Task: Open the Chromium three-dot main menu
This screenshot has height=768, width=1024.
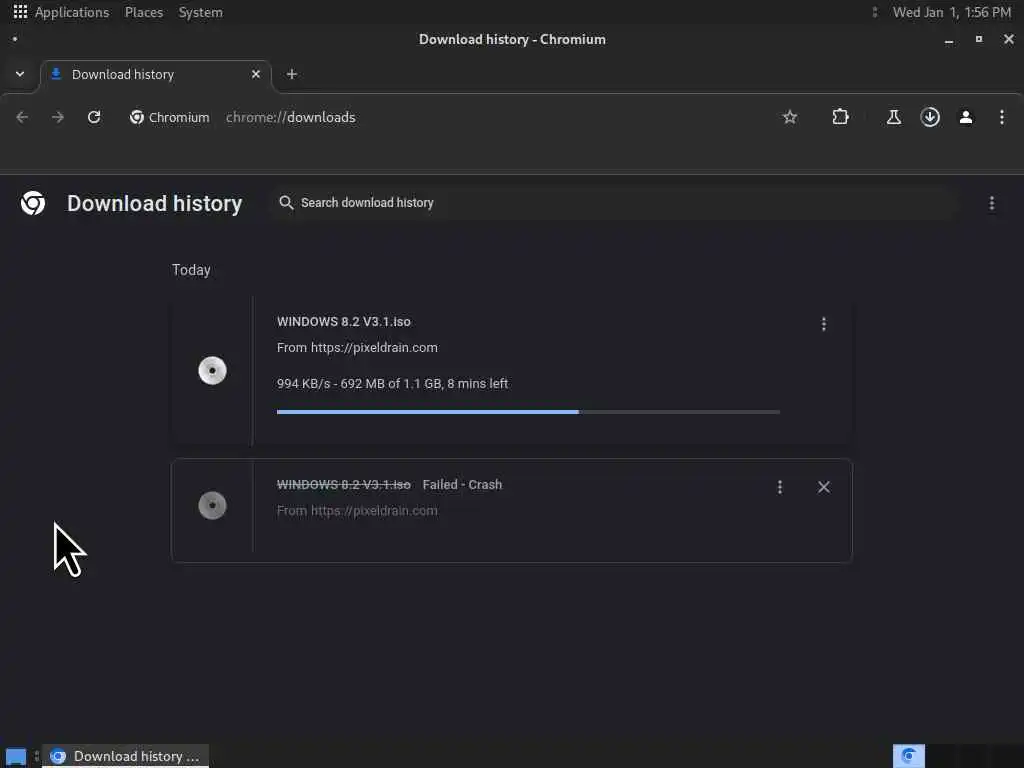Action: pyautogui.click(x=1002, y=118)
